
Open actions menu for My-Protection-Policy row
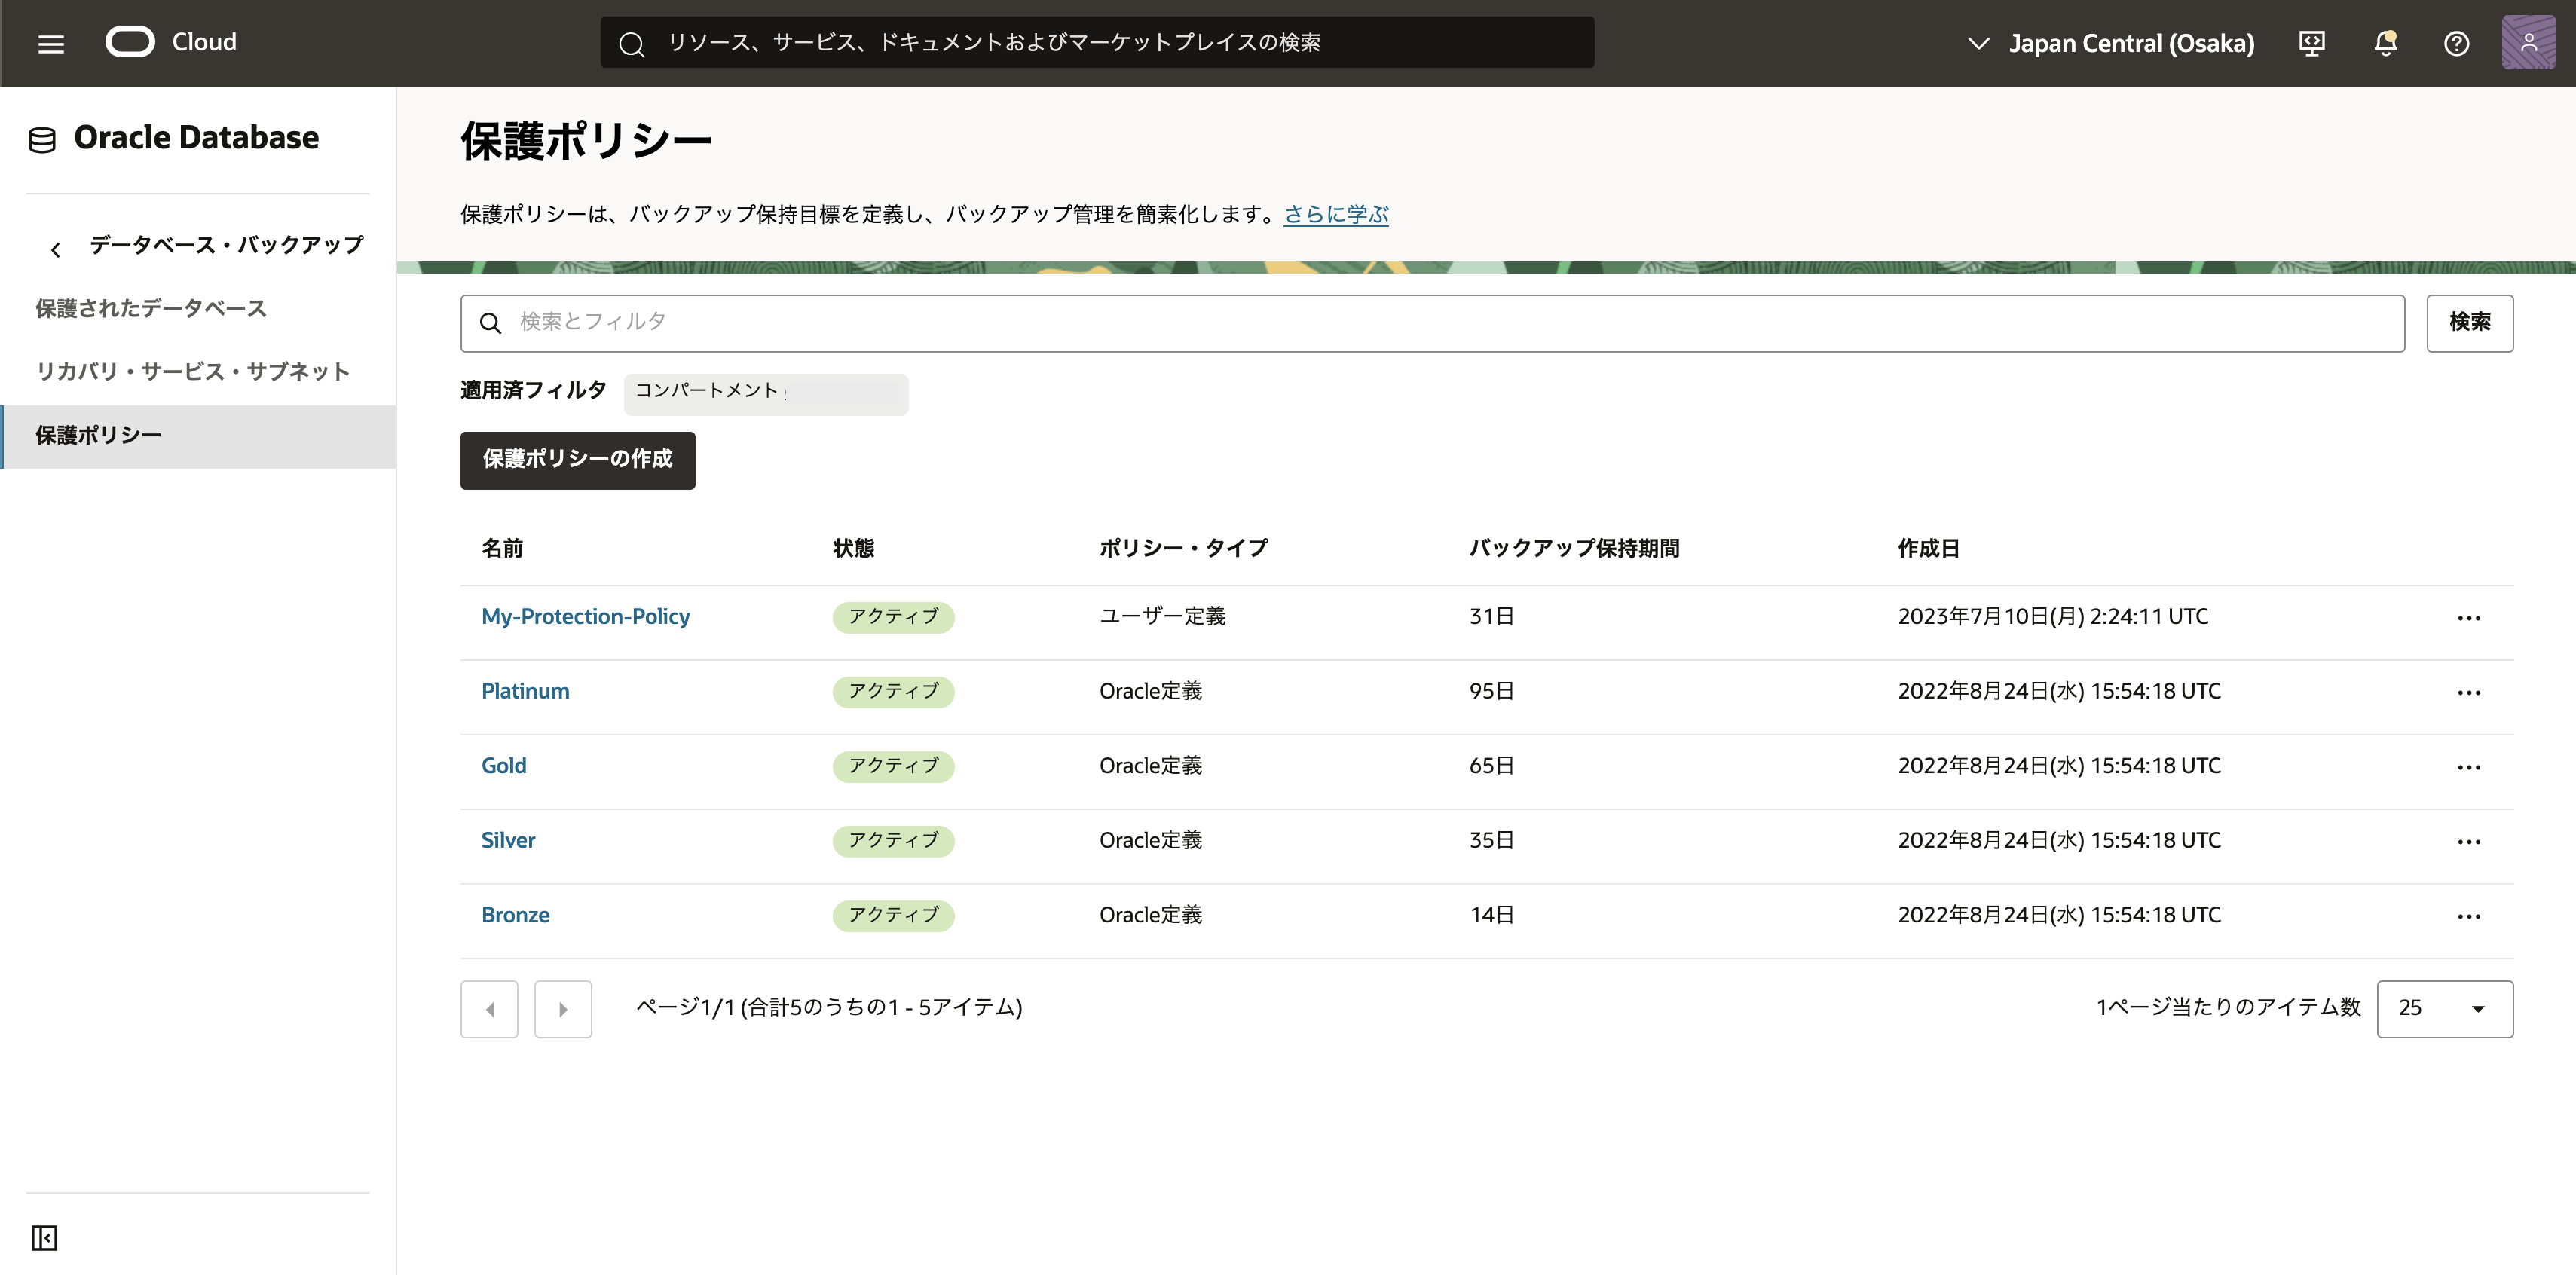click(x=2468, y=618)
